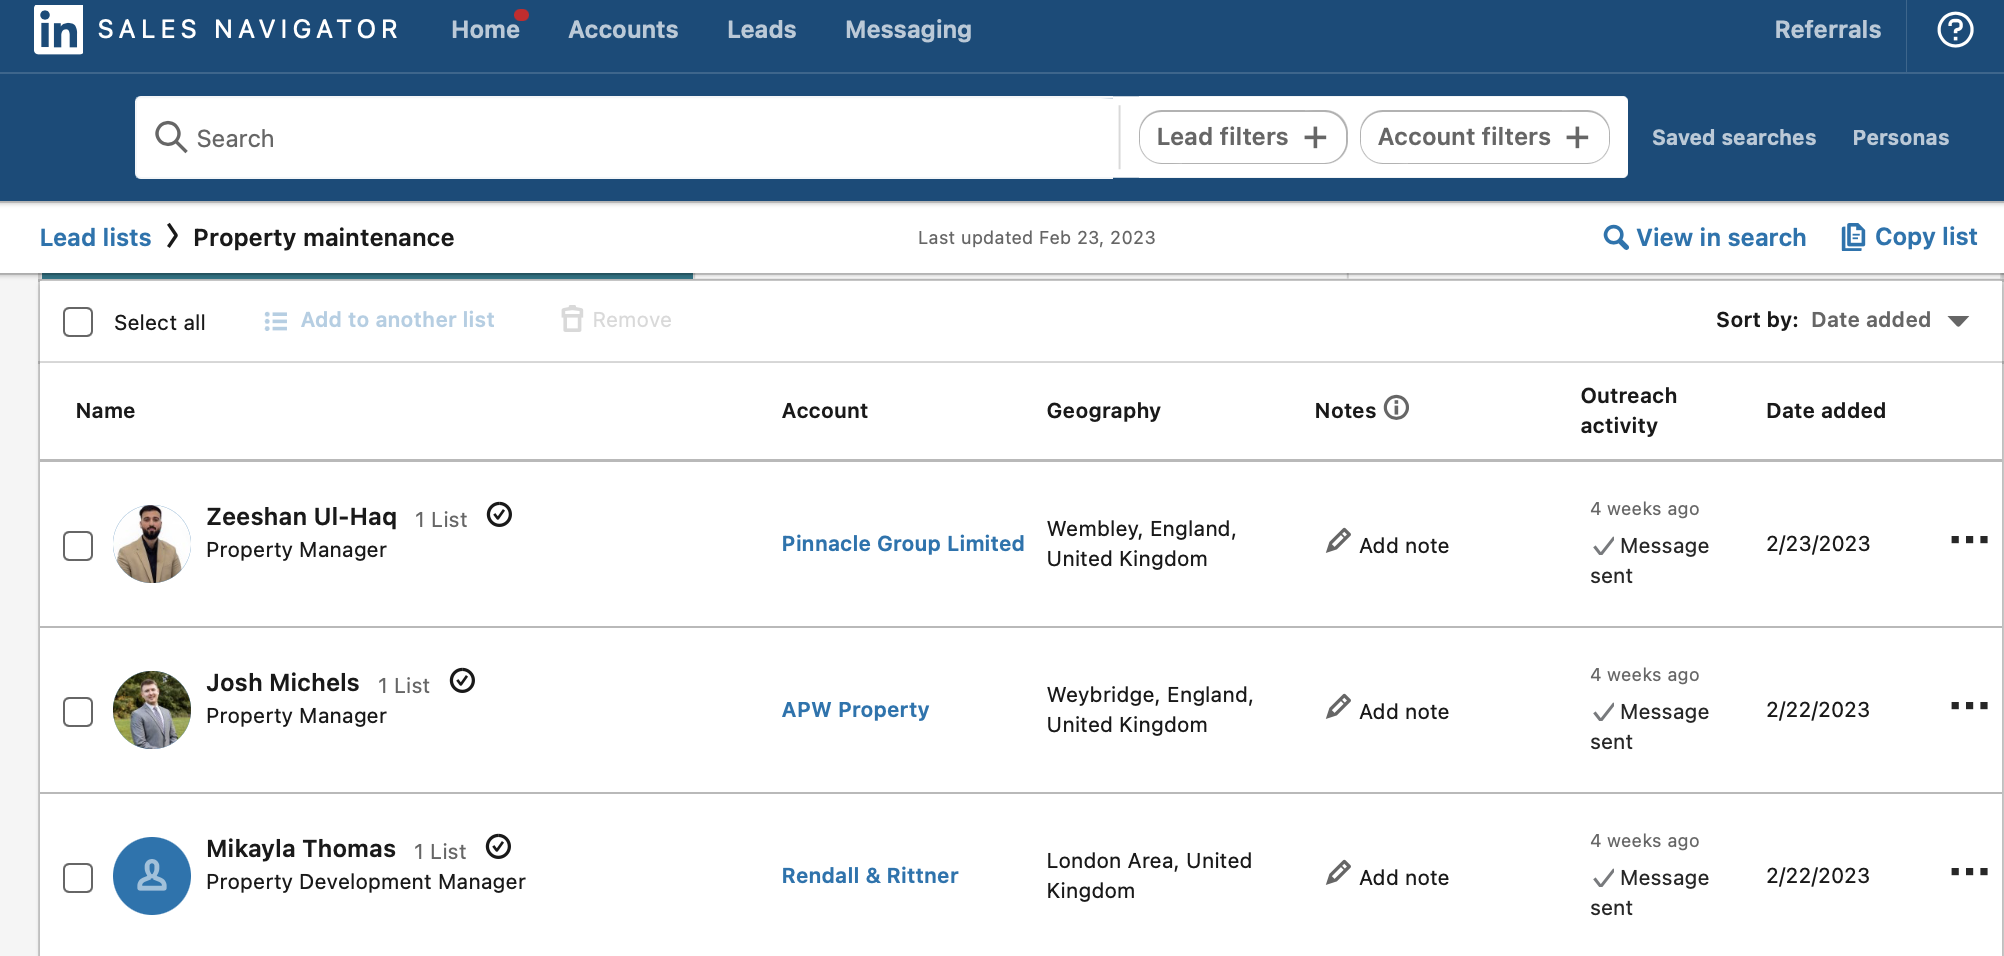Open the Sort by Date added dropdown
This screenshot has width=2004, height=956.
point(1890,320)
